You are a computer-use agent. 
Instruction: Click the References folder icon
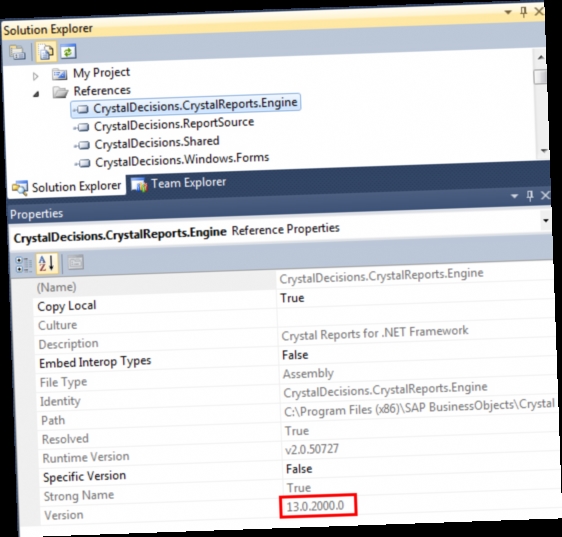point(60,92)
